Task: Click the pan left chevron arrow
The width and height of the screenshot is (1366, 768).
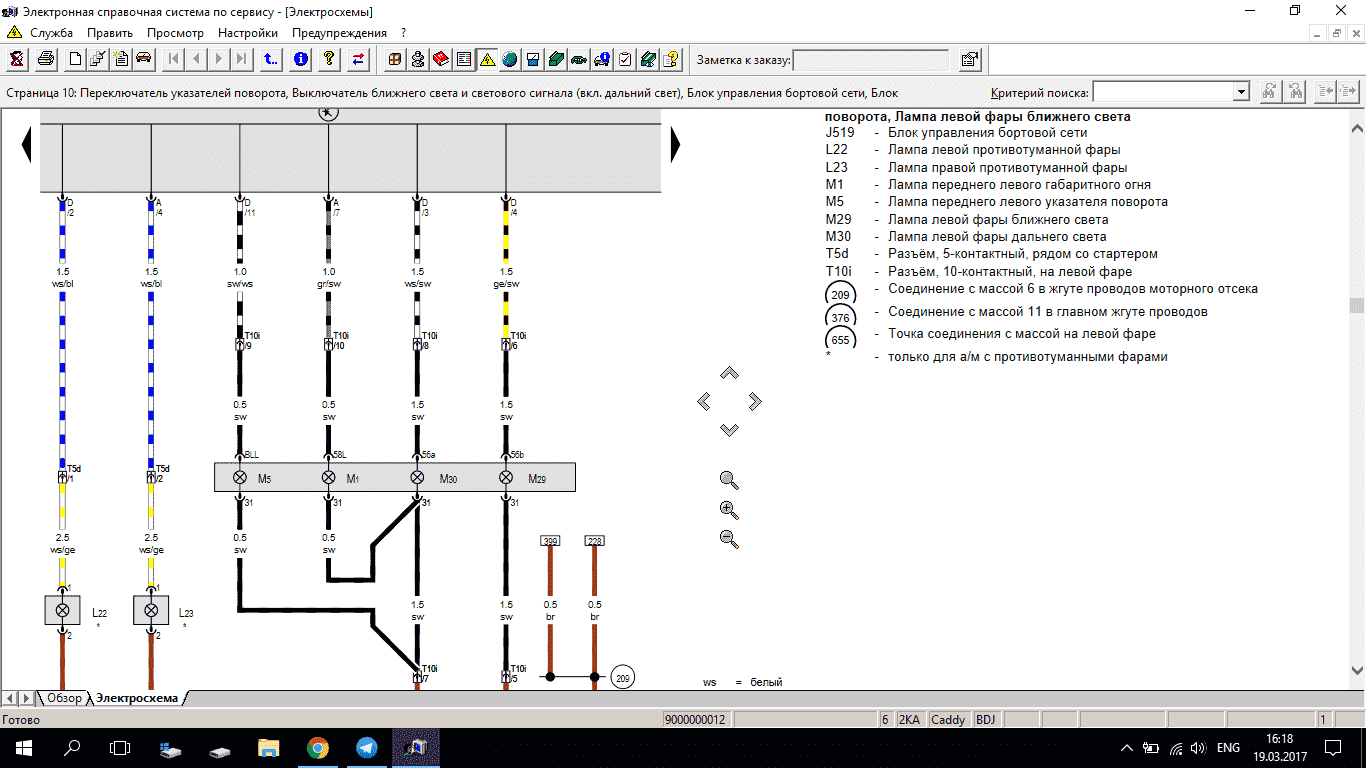Action: tap(704, 401)
